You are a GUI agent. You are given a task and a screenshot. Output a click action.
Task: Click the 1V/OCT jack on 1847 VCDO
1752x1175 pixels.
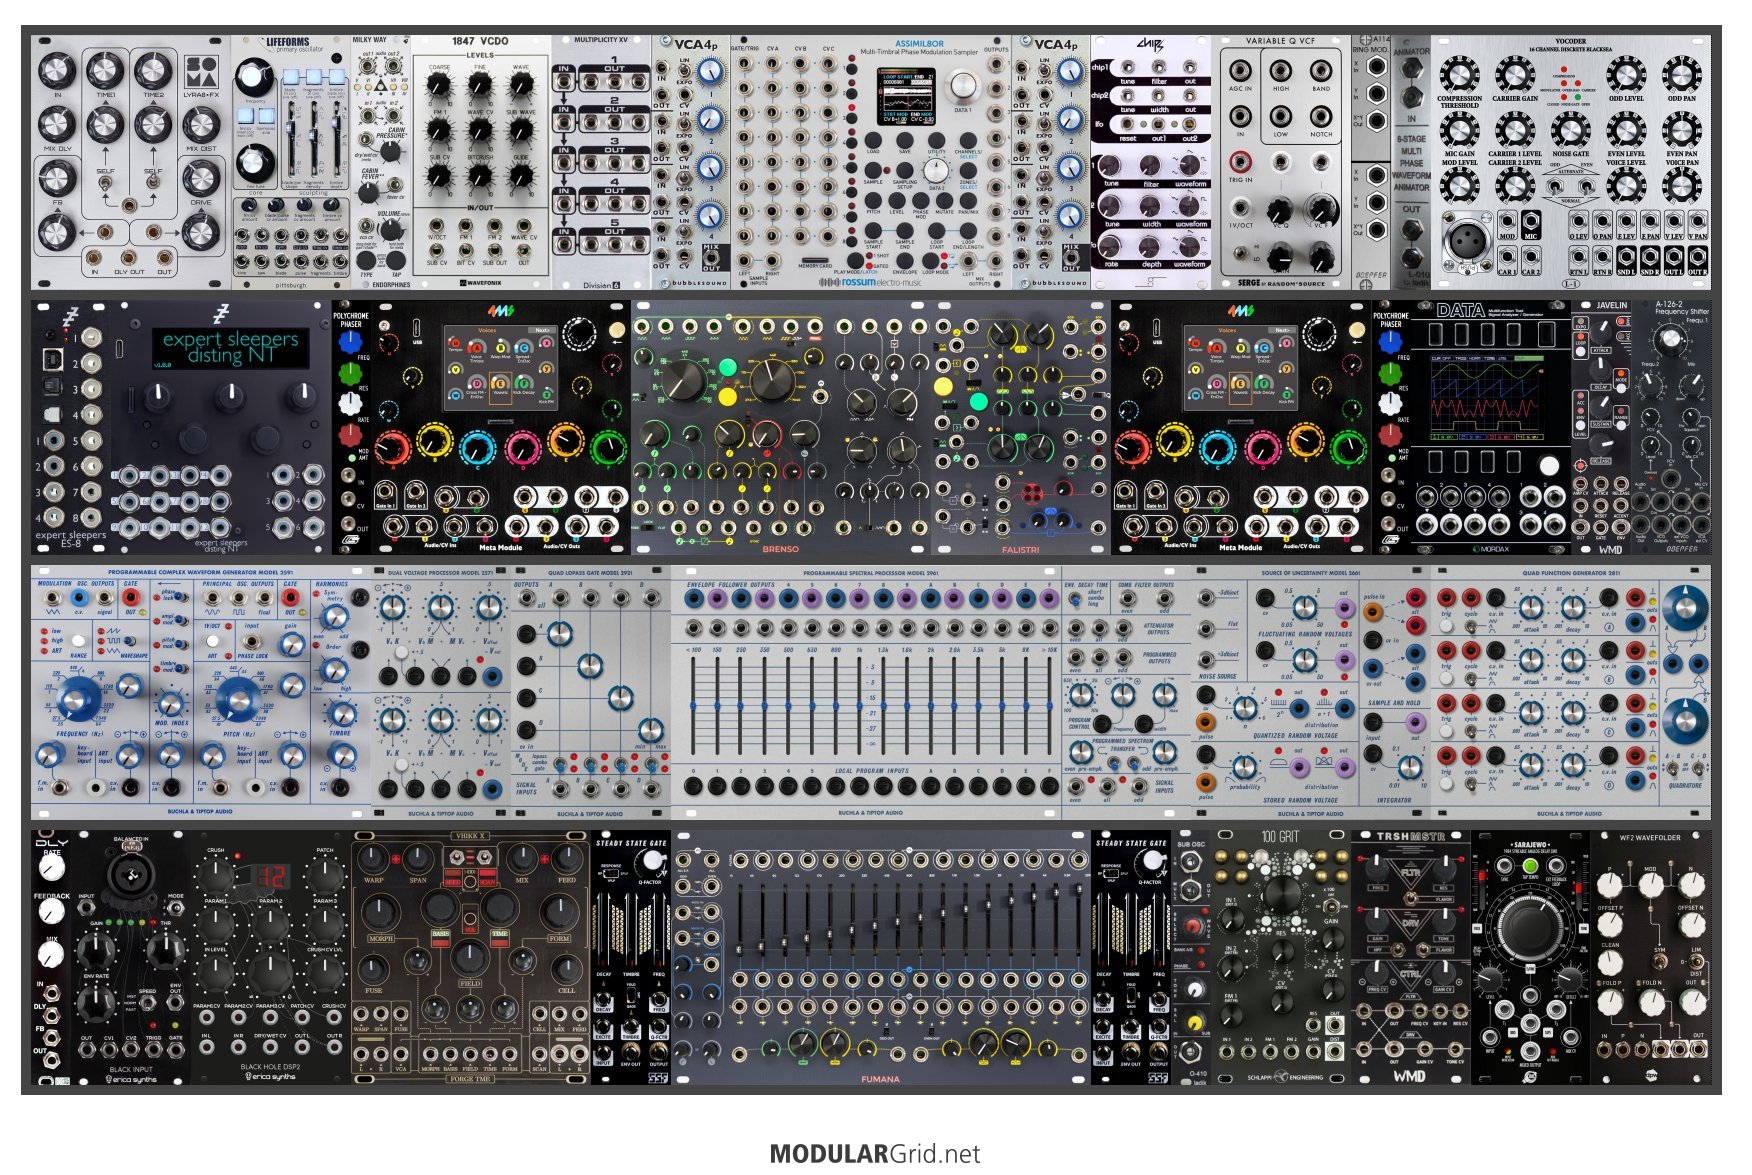click(x=437, y=226)
